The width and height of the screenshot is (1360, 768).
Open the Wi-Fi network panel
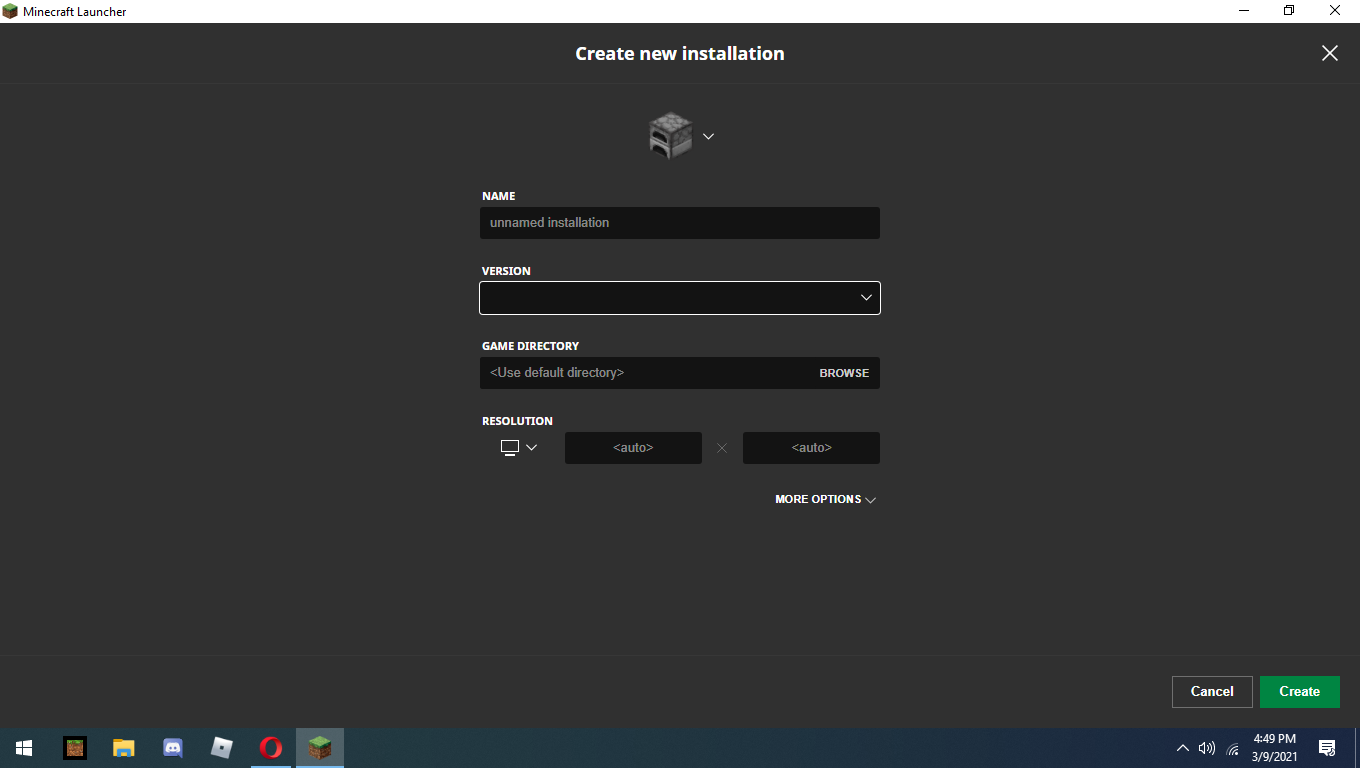tap(1233, 748)
